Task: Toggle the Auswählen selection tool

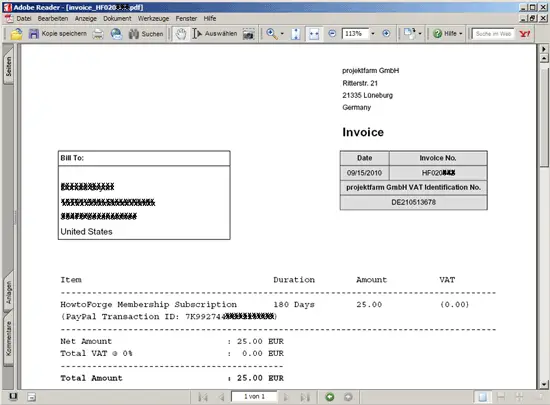Action: 215,34
